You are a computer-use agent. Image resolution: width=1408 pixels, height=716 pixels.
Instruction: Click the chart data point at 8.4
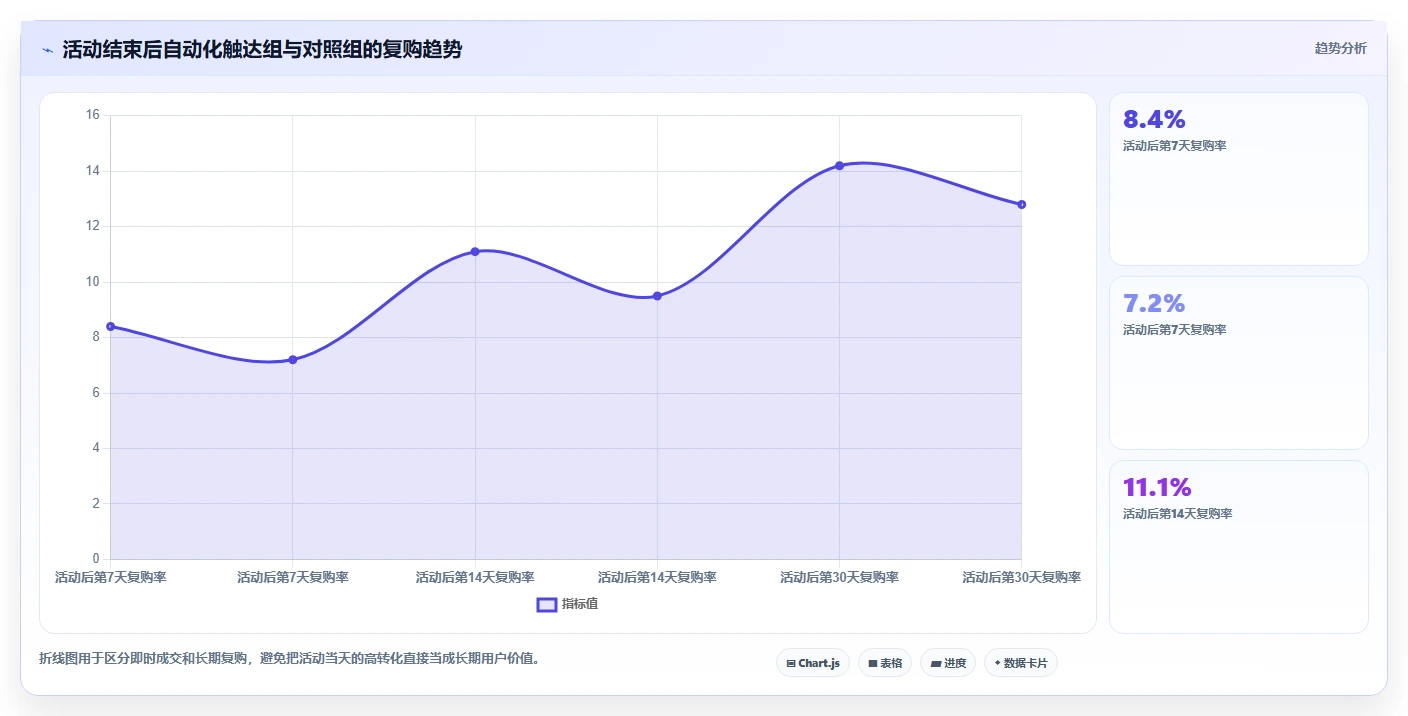point(111,326)
